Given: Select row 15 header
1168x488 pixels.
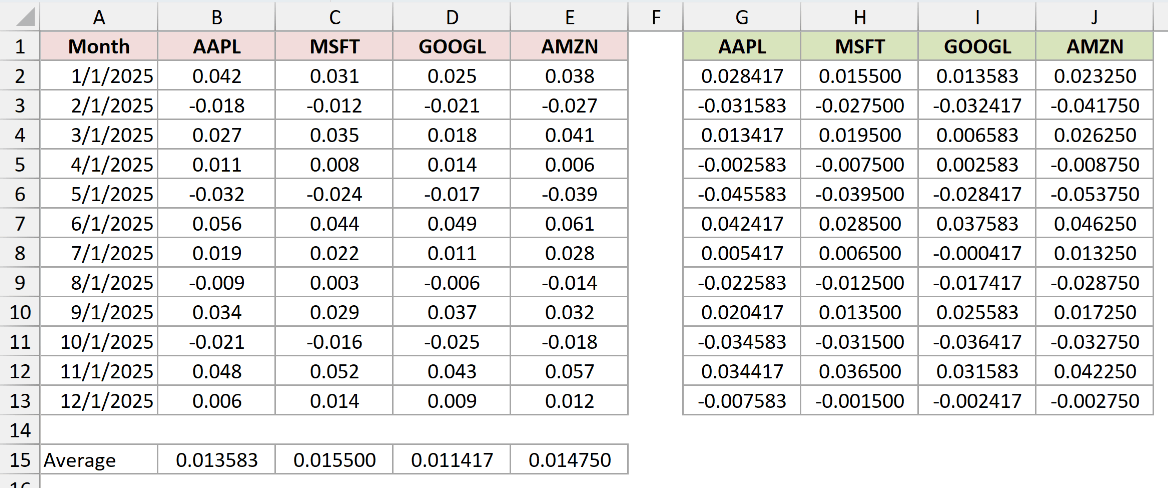Looking at the screenshot, I should 19,460.
